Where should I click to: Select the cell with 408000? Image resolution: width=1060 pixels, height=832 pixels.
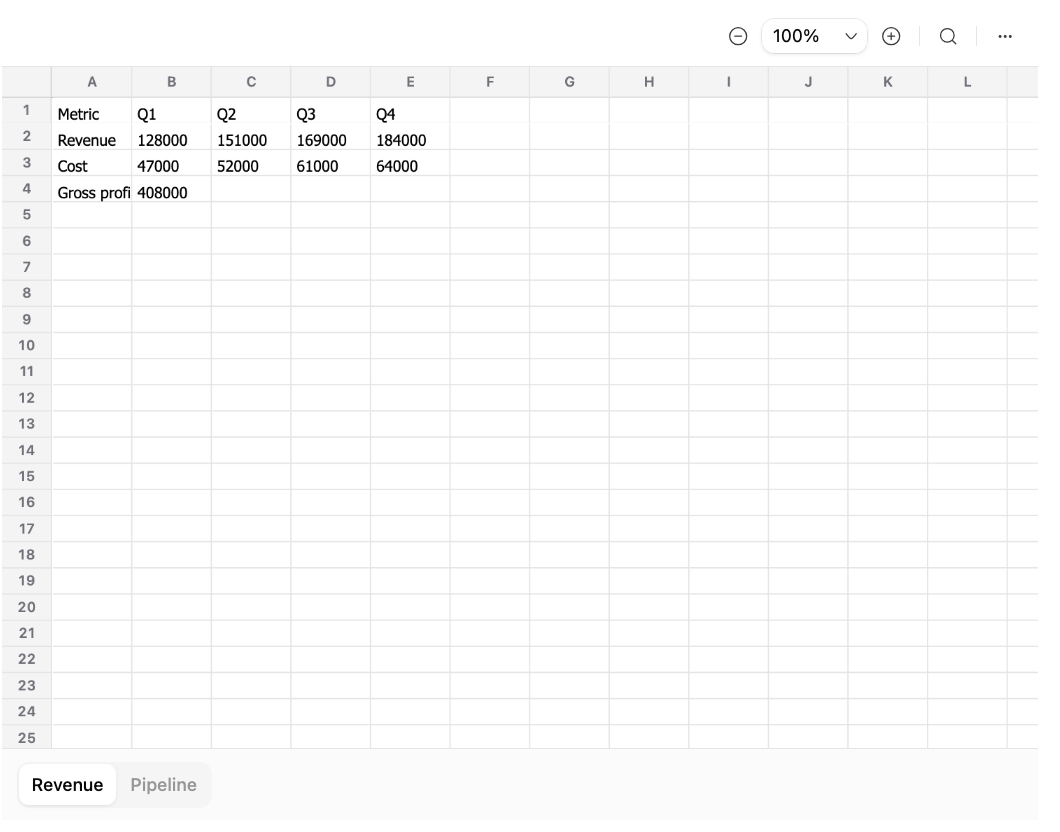tap(172, 189)
